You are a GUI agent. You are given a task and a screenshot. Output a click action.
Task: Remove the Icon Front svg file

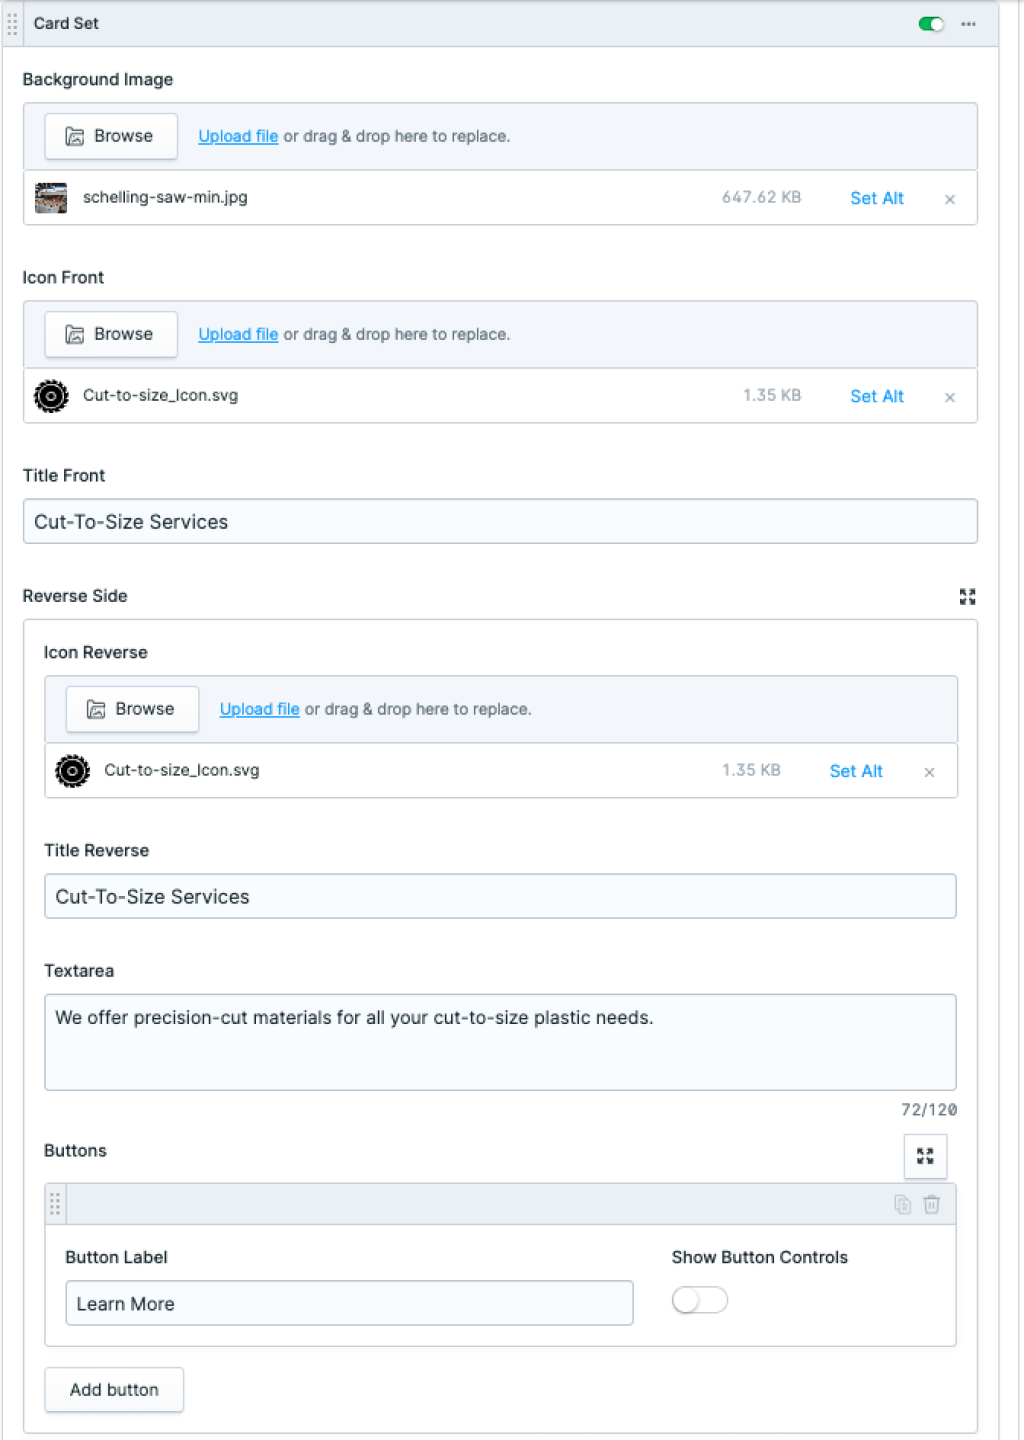tap(950, 397)
